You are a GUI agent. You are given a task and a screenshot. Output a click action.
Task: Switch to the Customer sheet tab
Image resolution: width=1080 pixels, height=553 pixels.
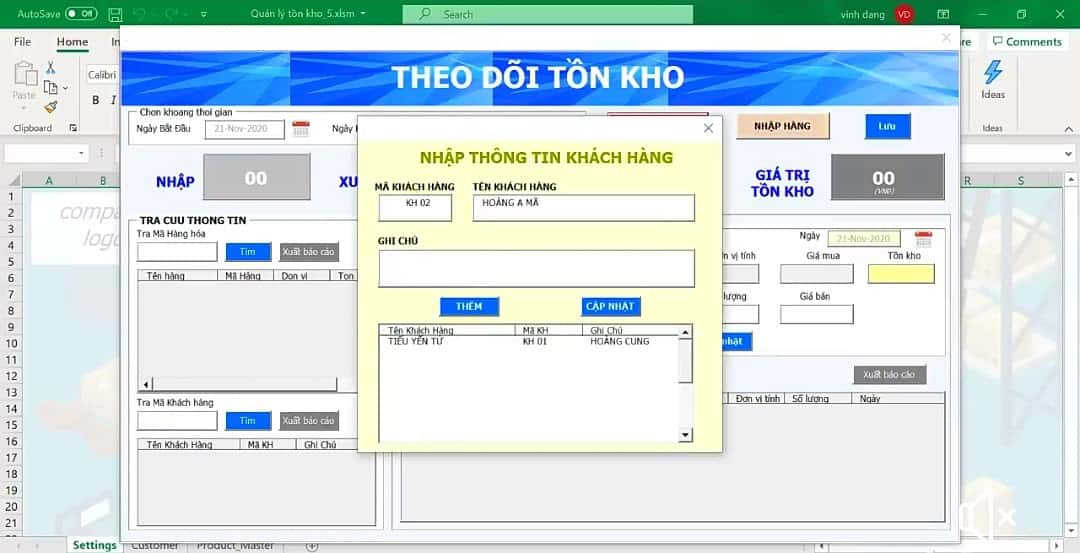pyautogui.click(x=155, y=545)
